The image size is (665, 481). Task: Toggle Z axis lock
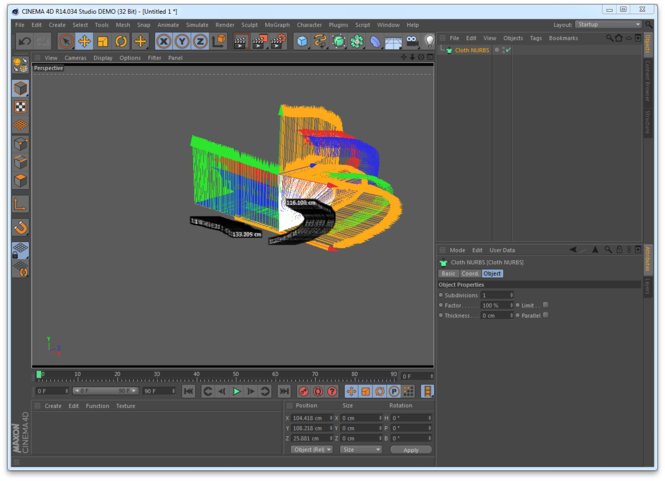[200, 42]
